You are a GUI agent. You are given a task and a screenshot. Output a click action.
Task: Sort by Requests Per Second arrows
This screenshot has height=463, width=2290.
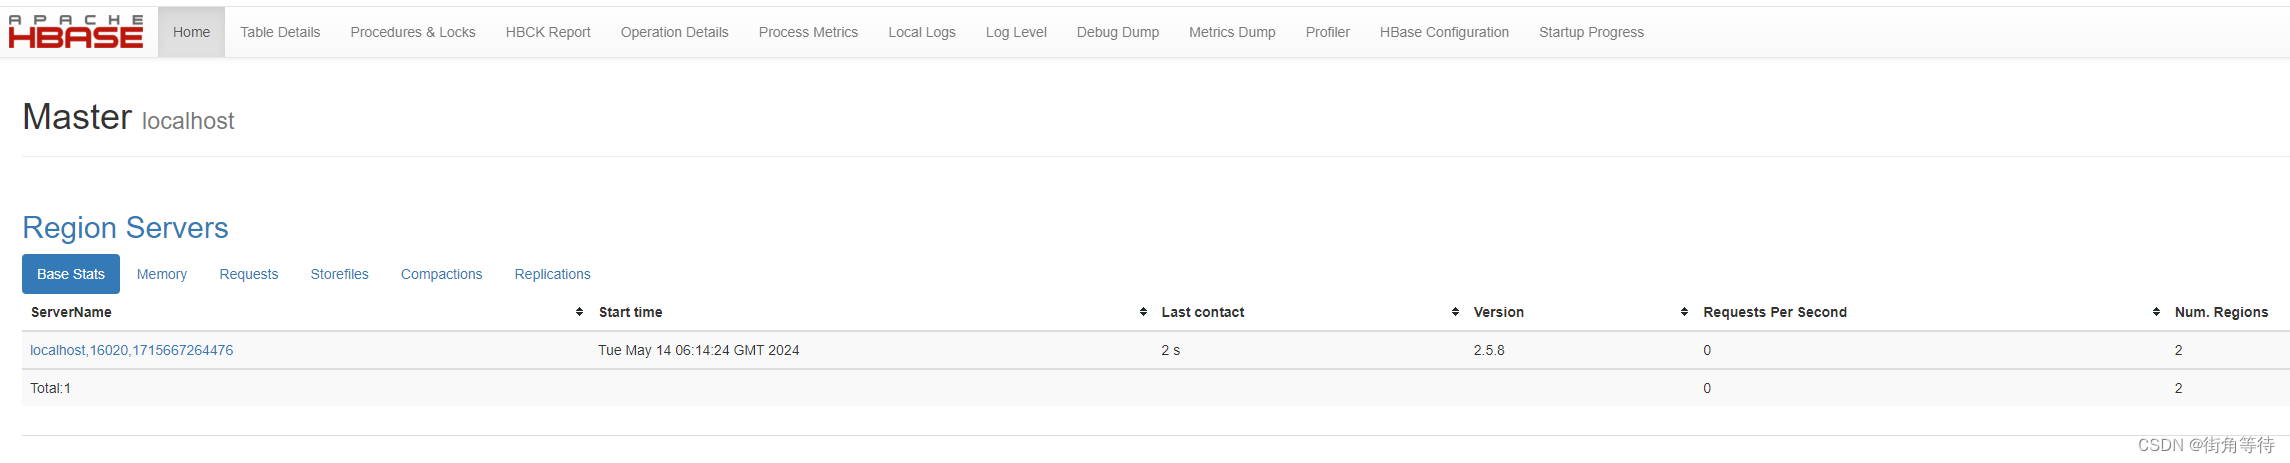pyautogui.click(x=2156, y=312)
